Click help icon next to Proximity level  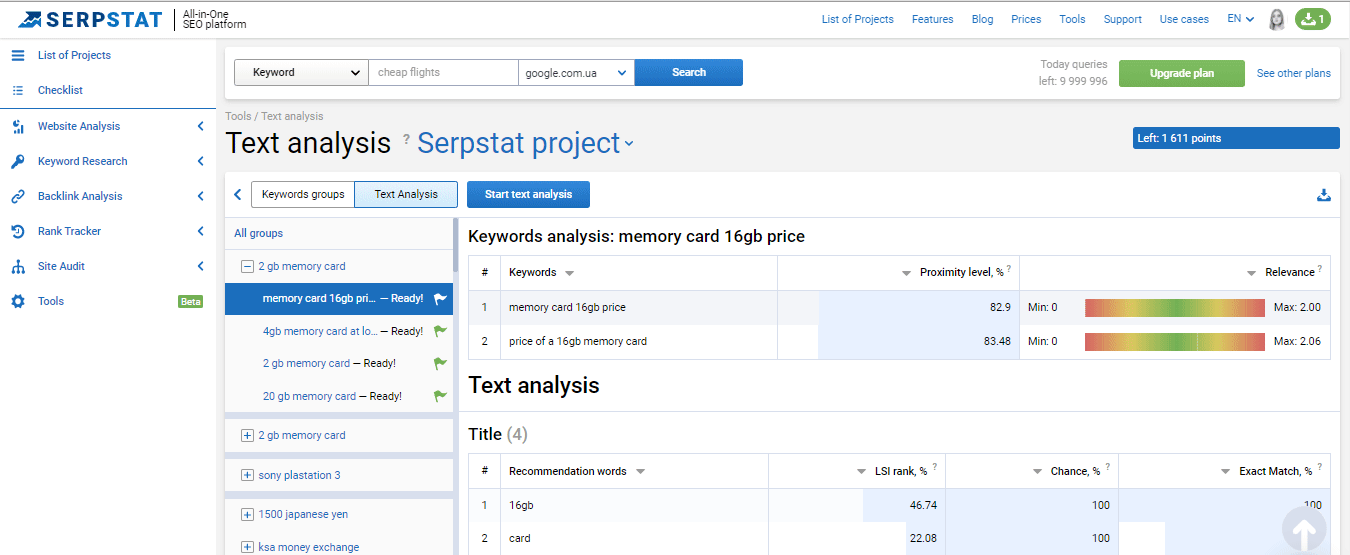pos(1009,269)
